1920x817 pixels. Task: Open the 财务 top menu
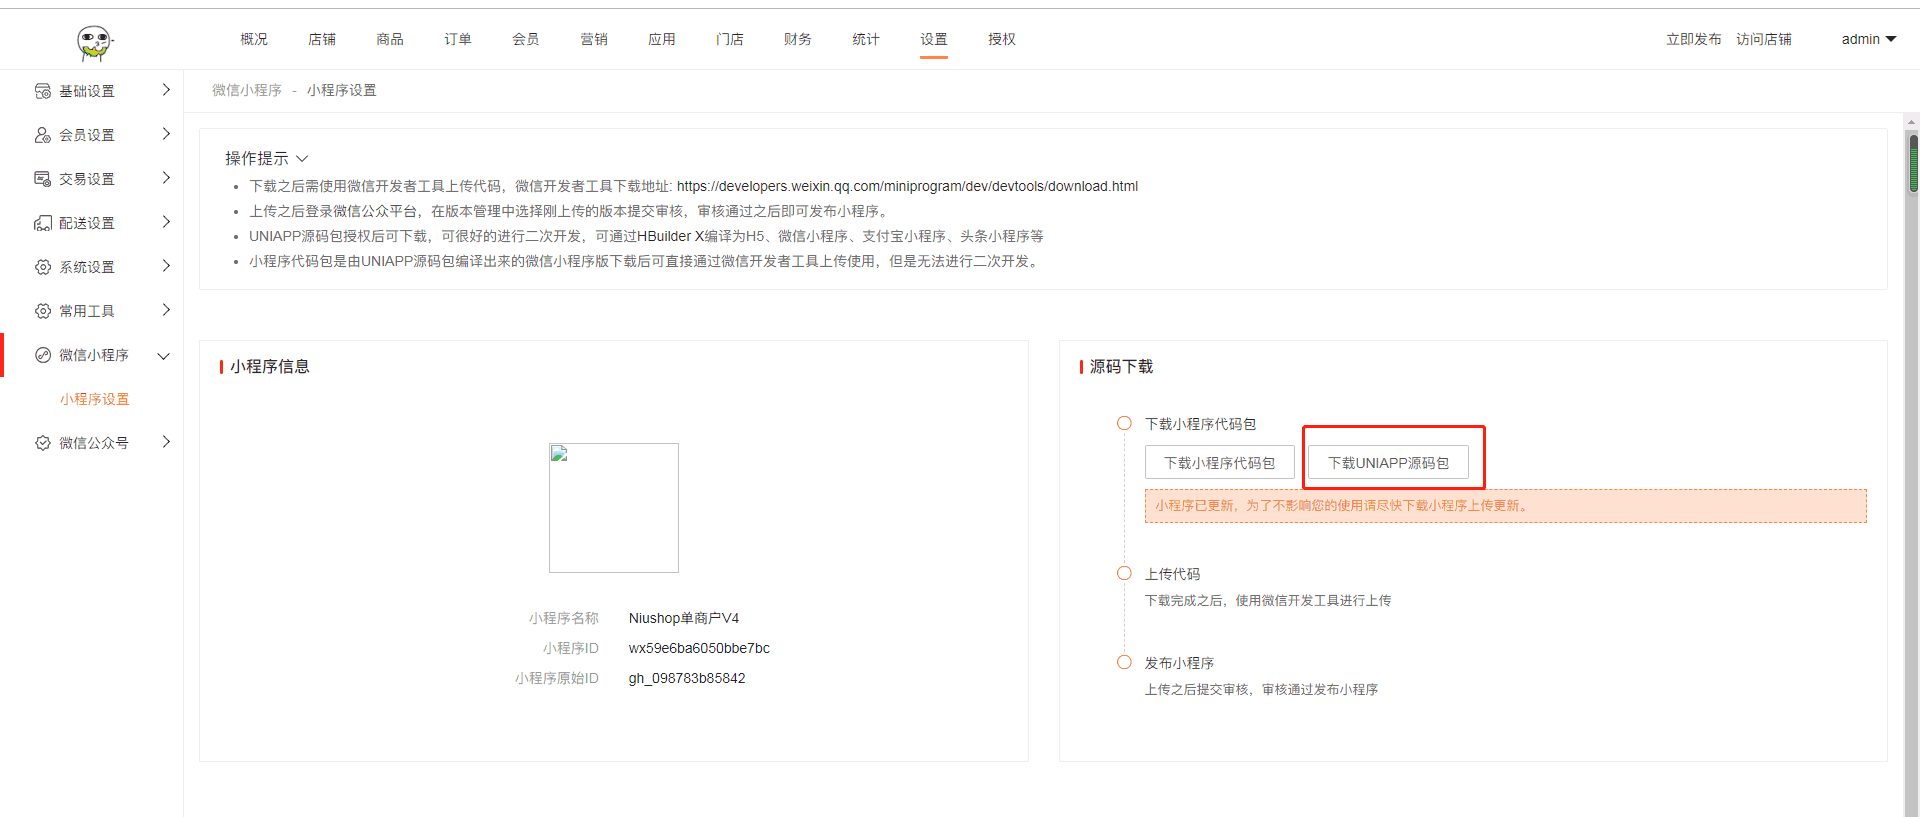(x=798, y=39)
